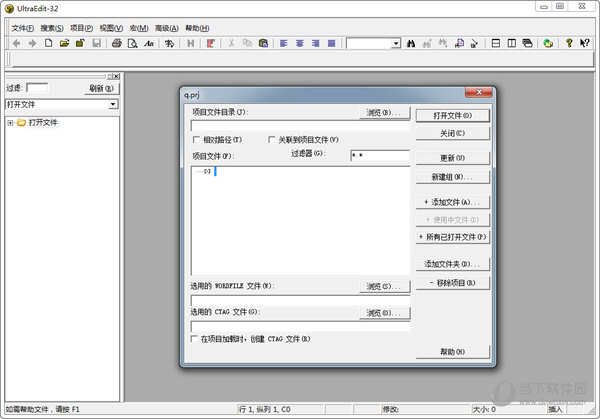Click the 选用的 WORDFILE 文件 input field
Viewport: 600px width, 419px height.
pyautogui.click(x=300, y=300)
